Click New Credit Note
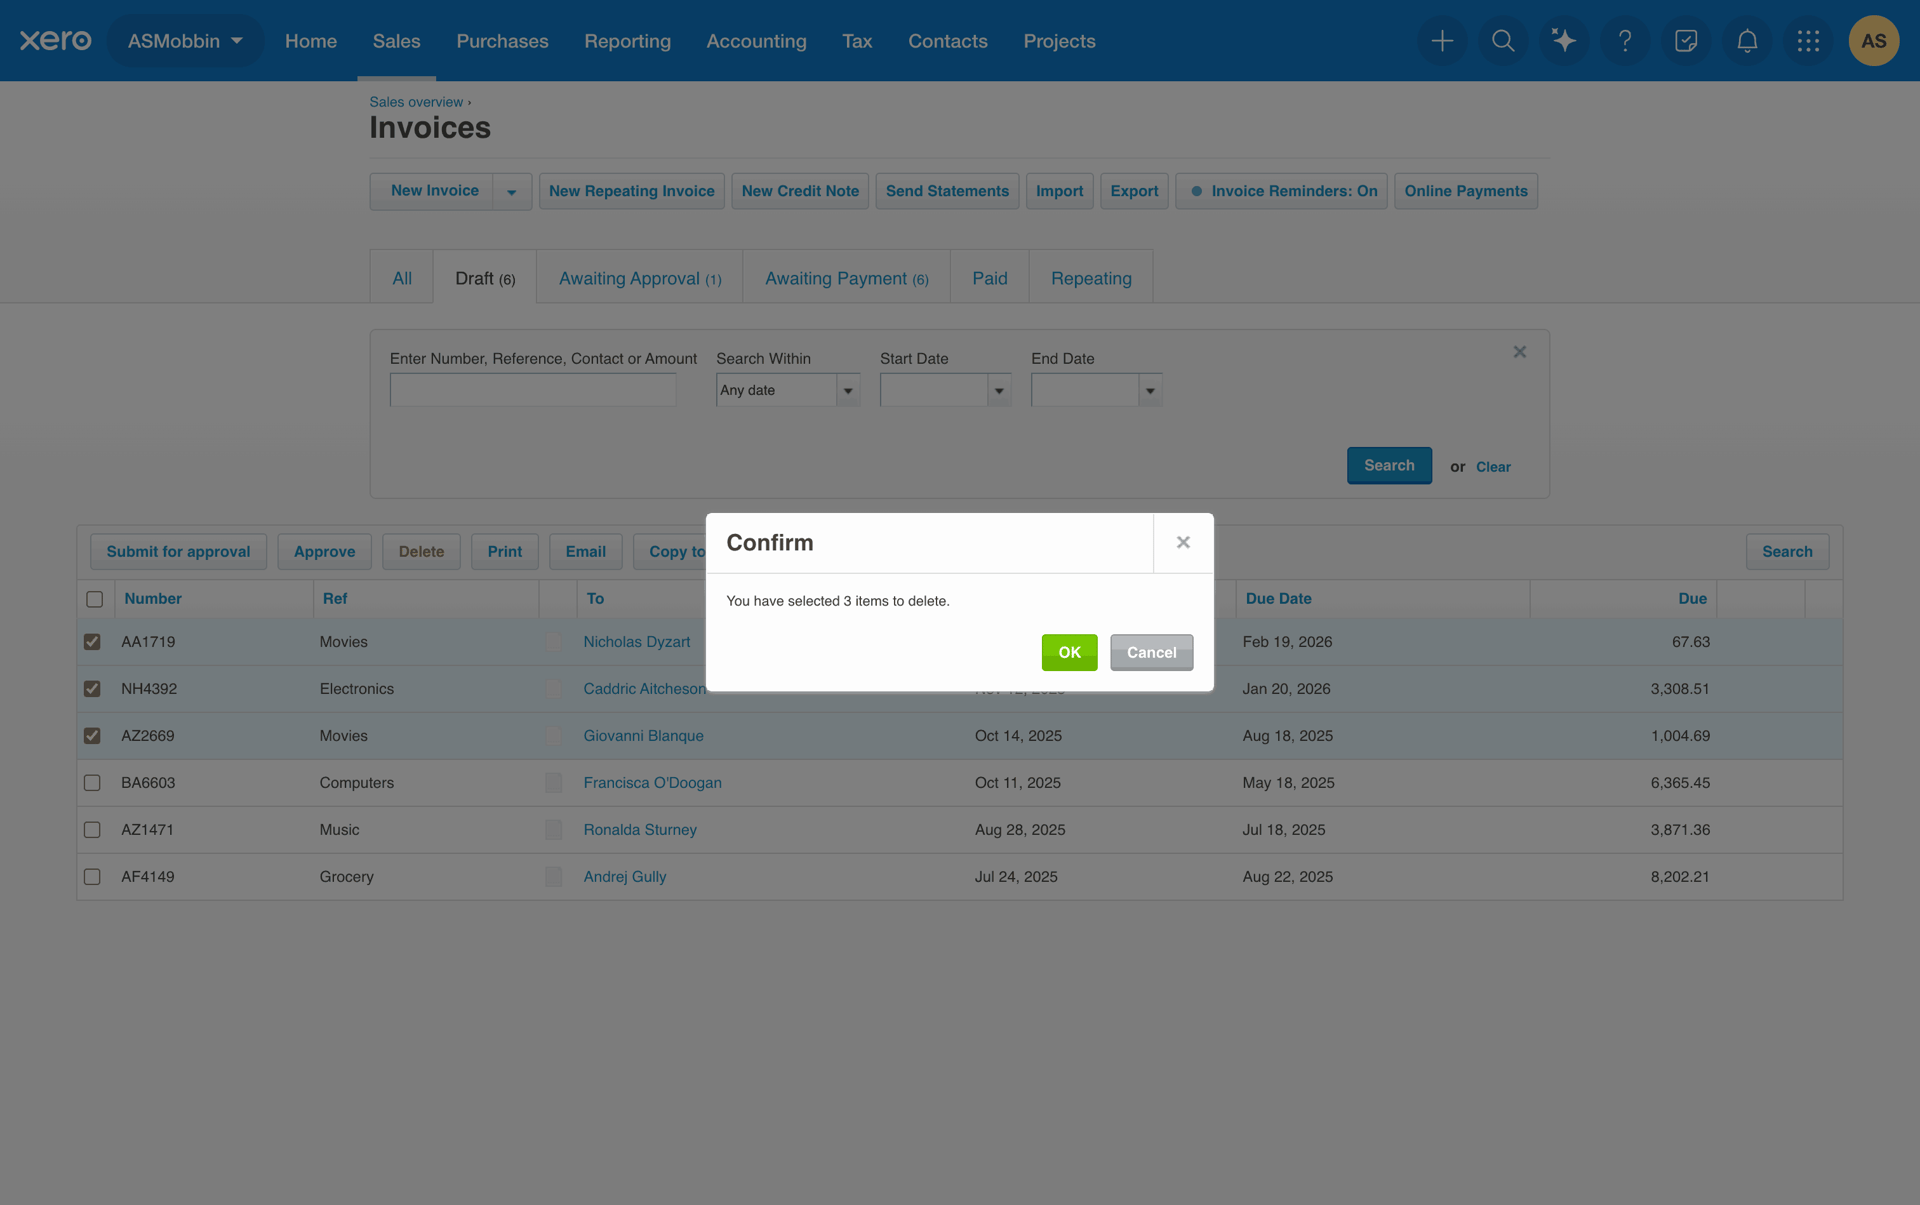1920x1205 pixels. pos(800,191)
